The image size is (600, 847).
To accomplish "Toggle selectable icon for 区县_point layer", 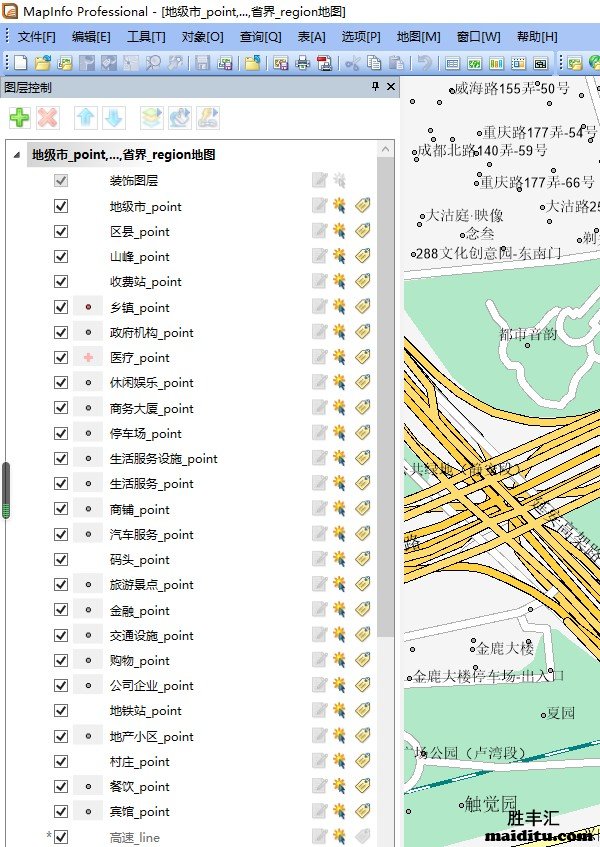I will click(339, 231).
